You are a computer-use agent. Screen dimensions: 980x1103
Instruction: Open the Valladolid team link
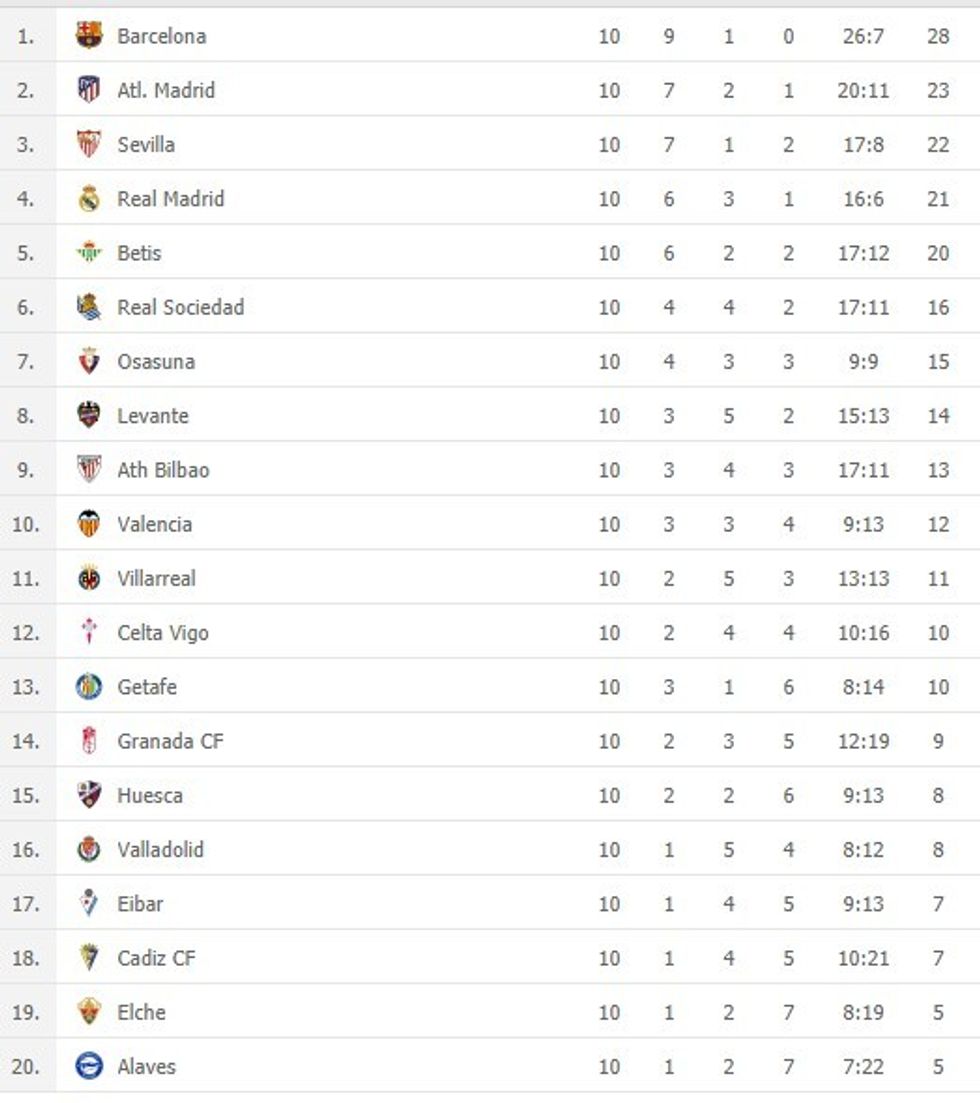pyautogui.click(x=160, y=849)
